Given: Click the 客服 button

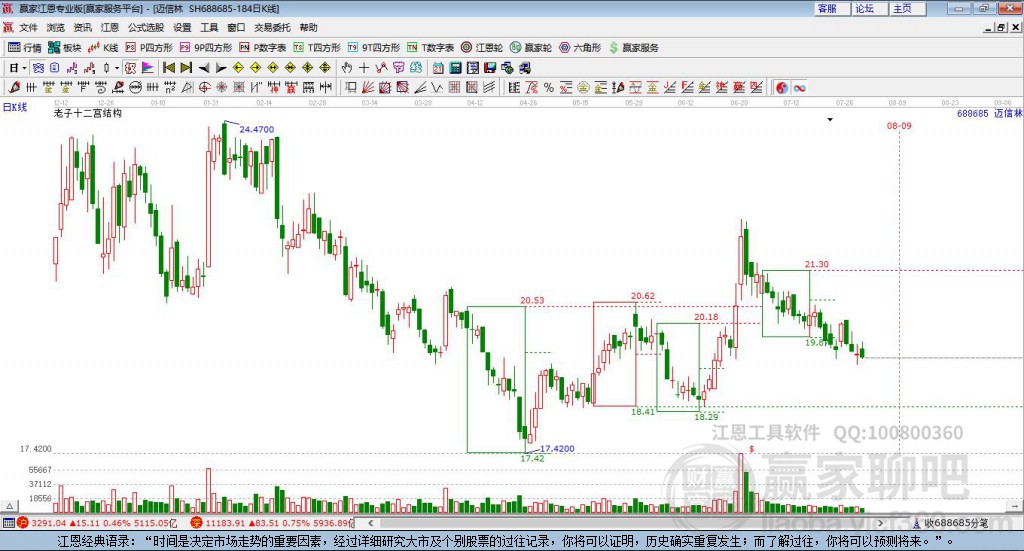Looking at the screenshot, I should pyautogui.click(x=832, y=8).
